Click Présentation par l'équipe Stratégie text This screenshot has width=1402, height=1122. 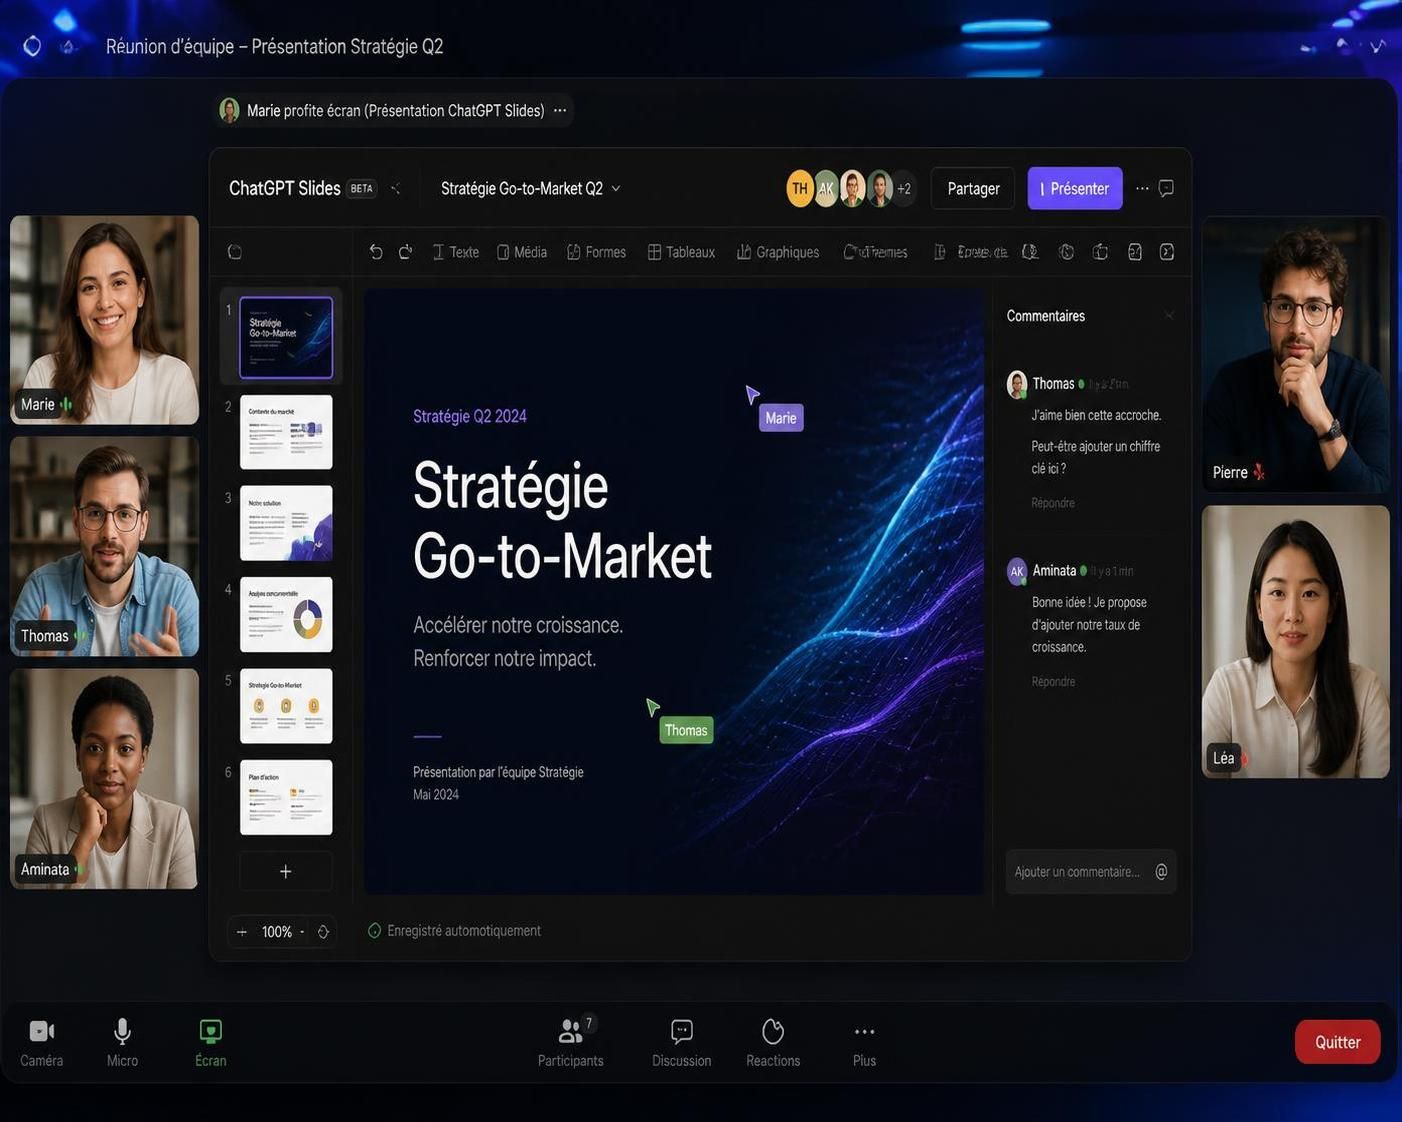(498, 772)
